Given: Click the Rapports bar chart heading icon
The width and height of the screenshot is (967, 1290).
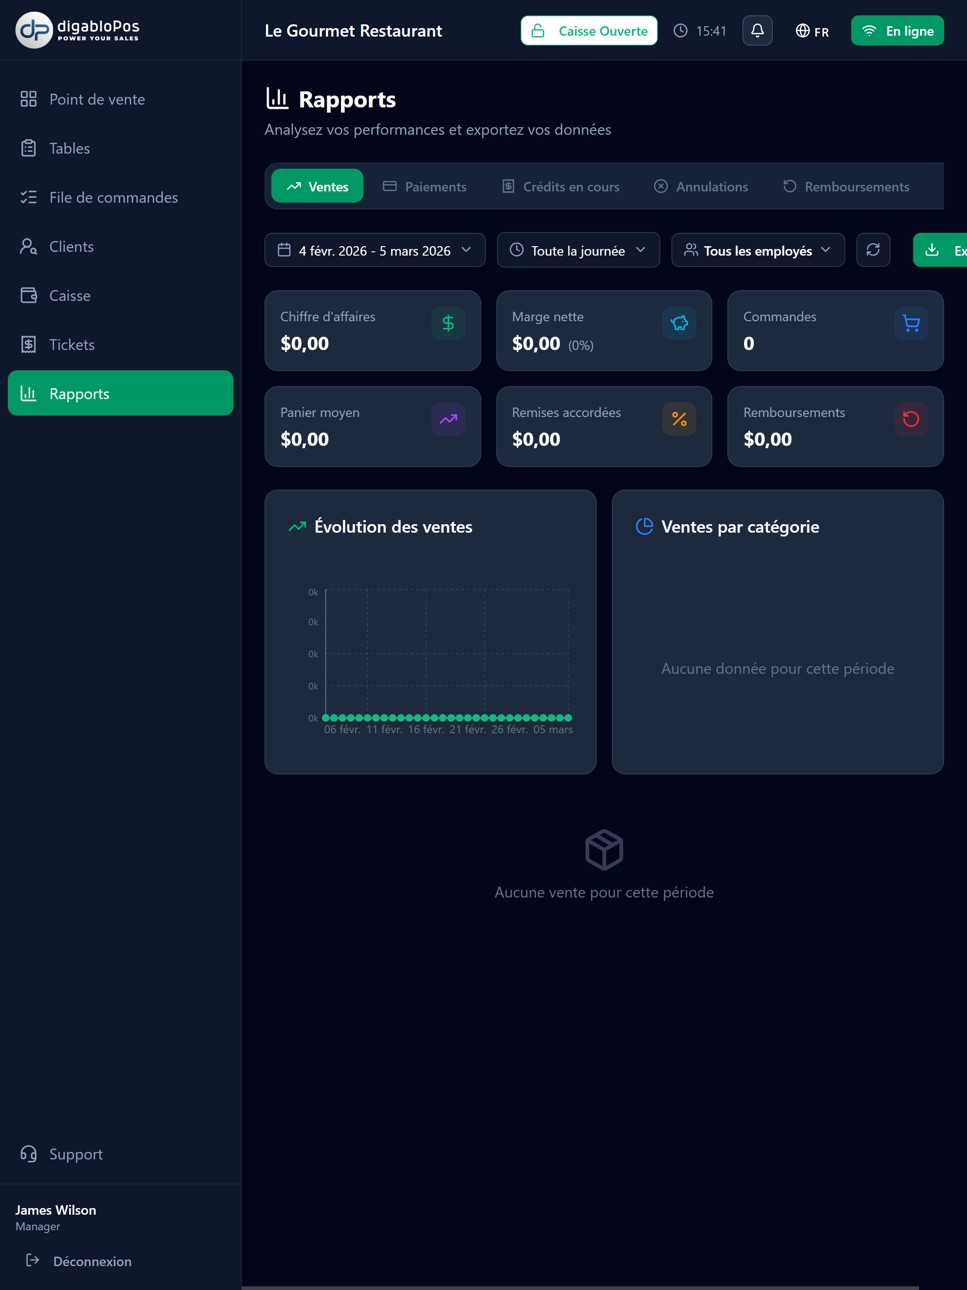Looking at the screenshot, I should tap(277, 98).
